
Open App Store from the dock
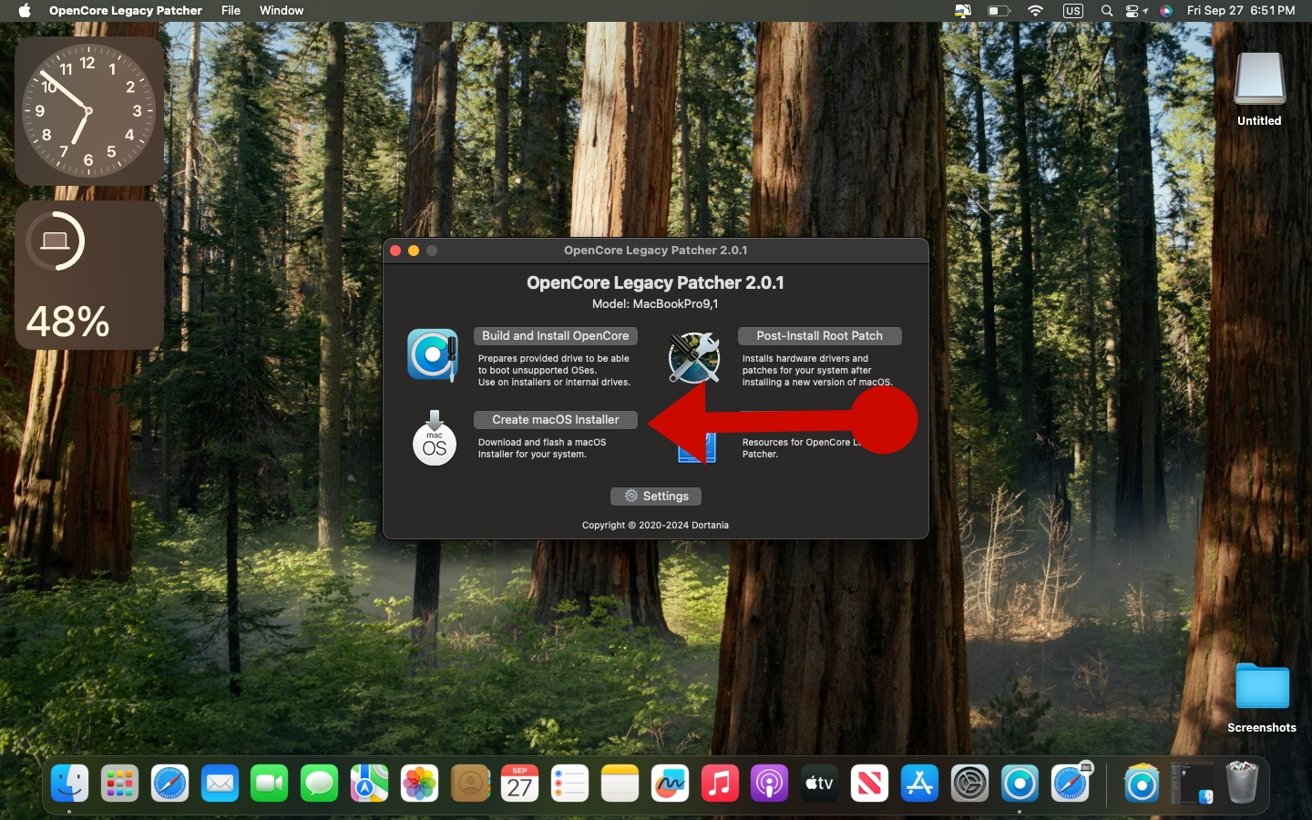(x=920, y=783)
